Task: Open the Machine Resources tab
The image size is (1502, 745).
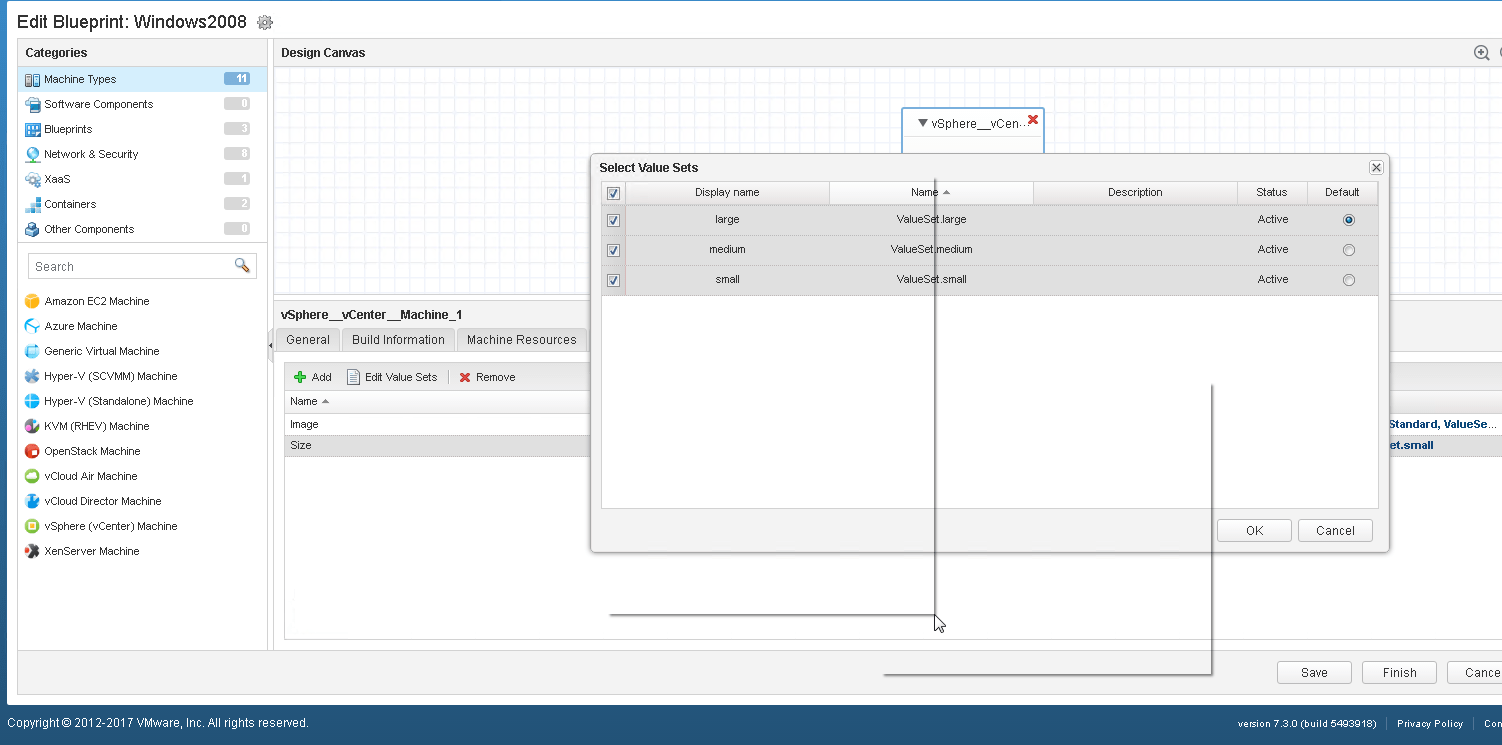Action: click(521, 340)
